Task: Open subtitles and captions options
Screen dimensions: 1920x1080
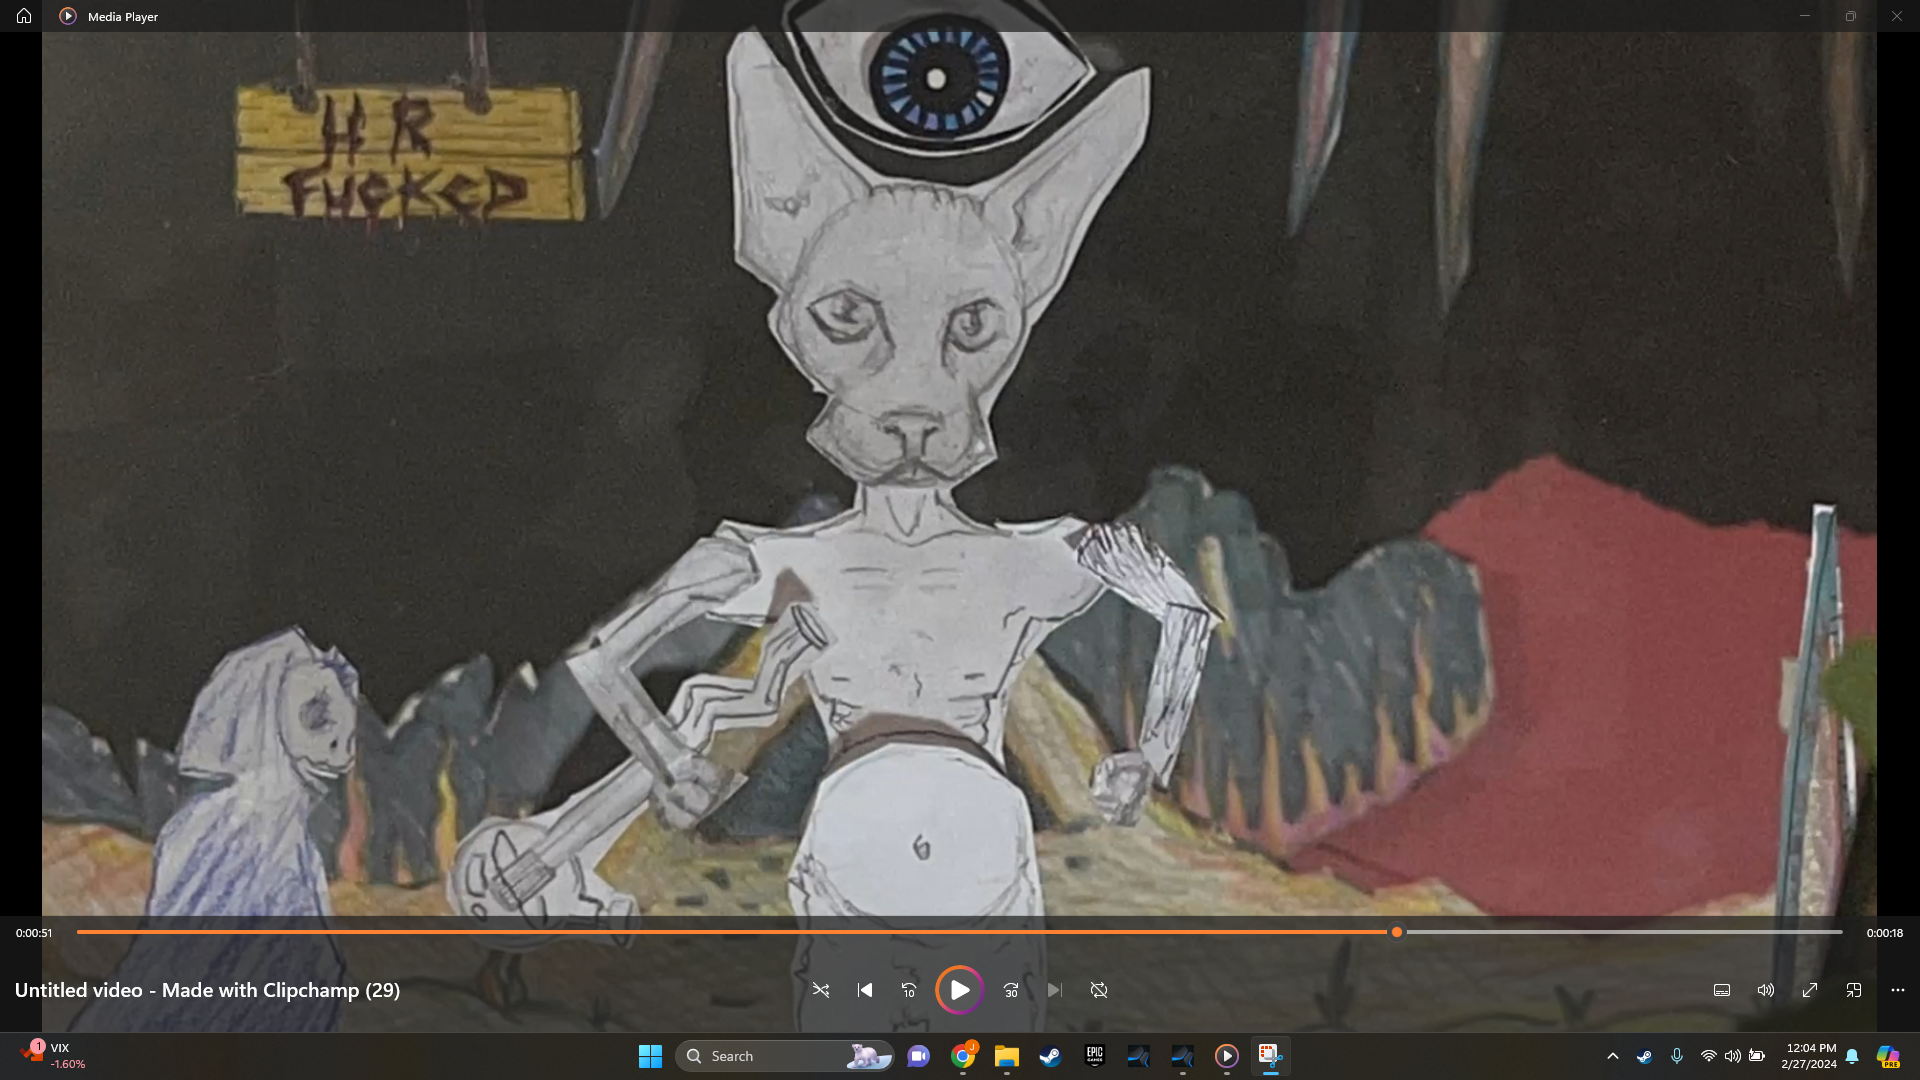Action: pos(1722,990)
